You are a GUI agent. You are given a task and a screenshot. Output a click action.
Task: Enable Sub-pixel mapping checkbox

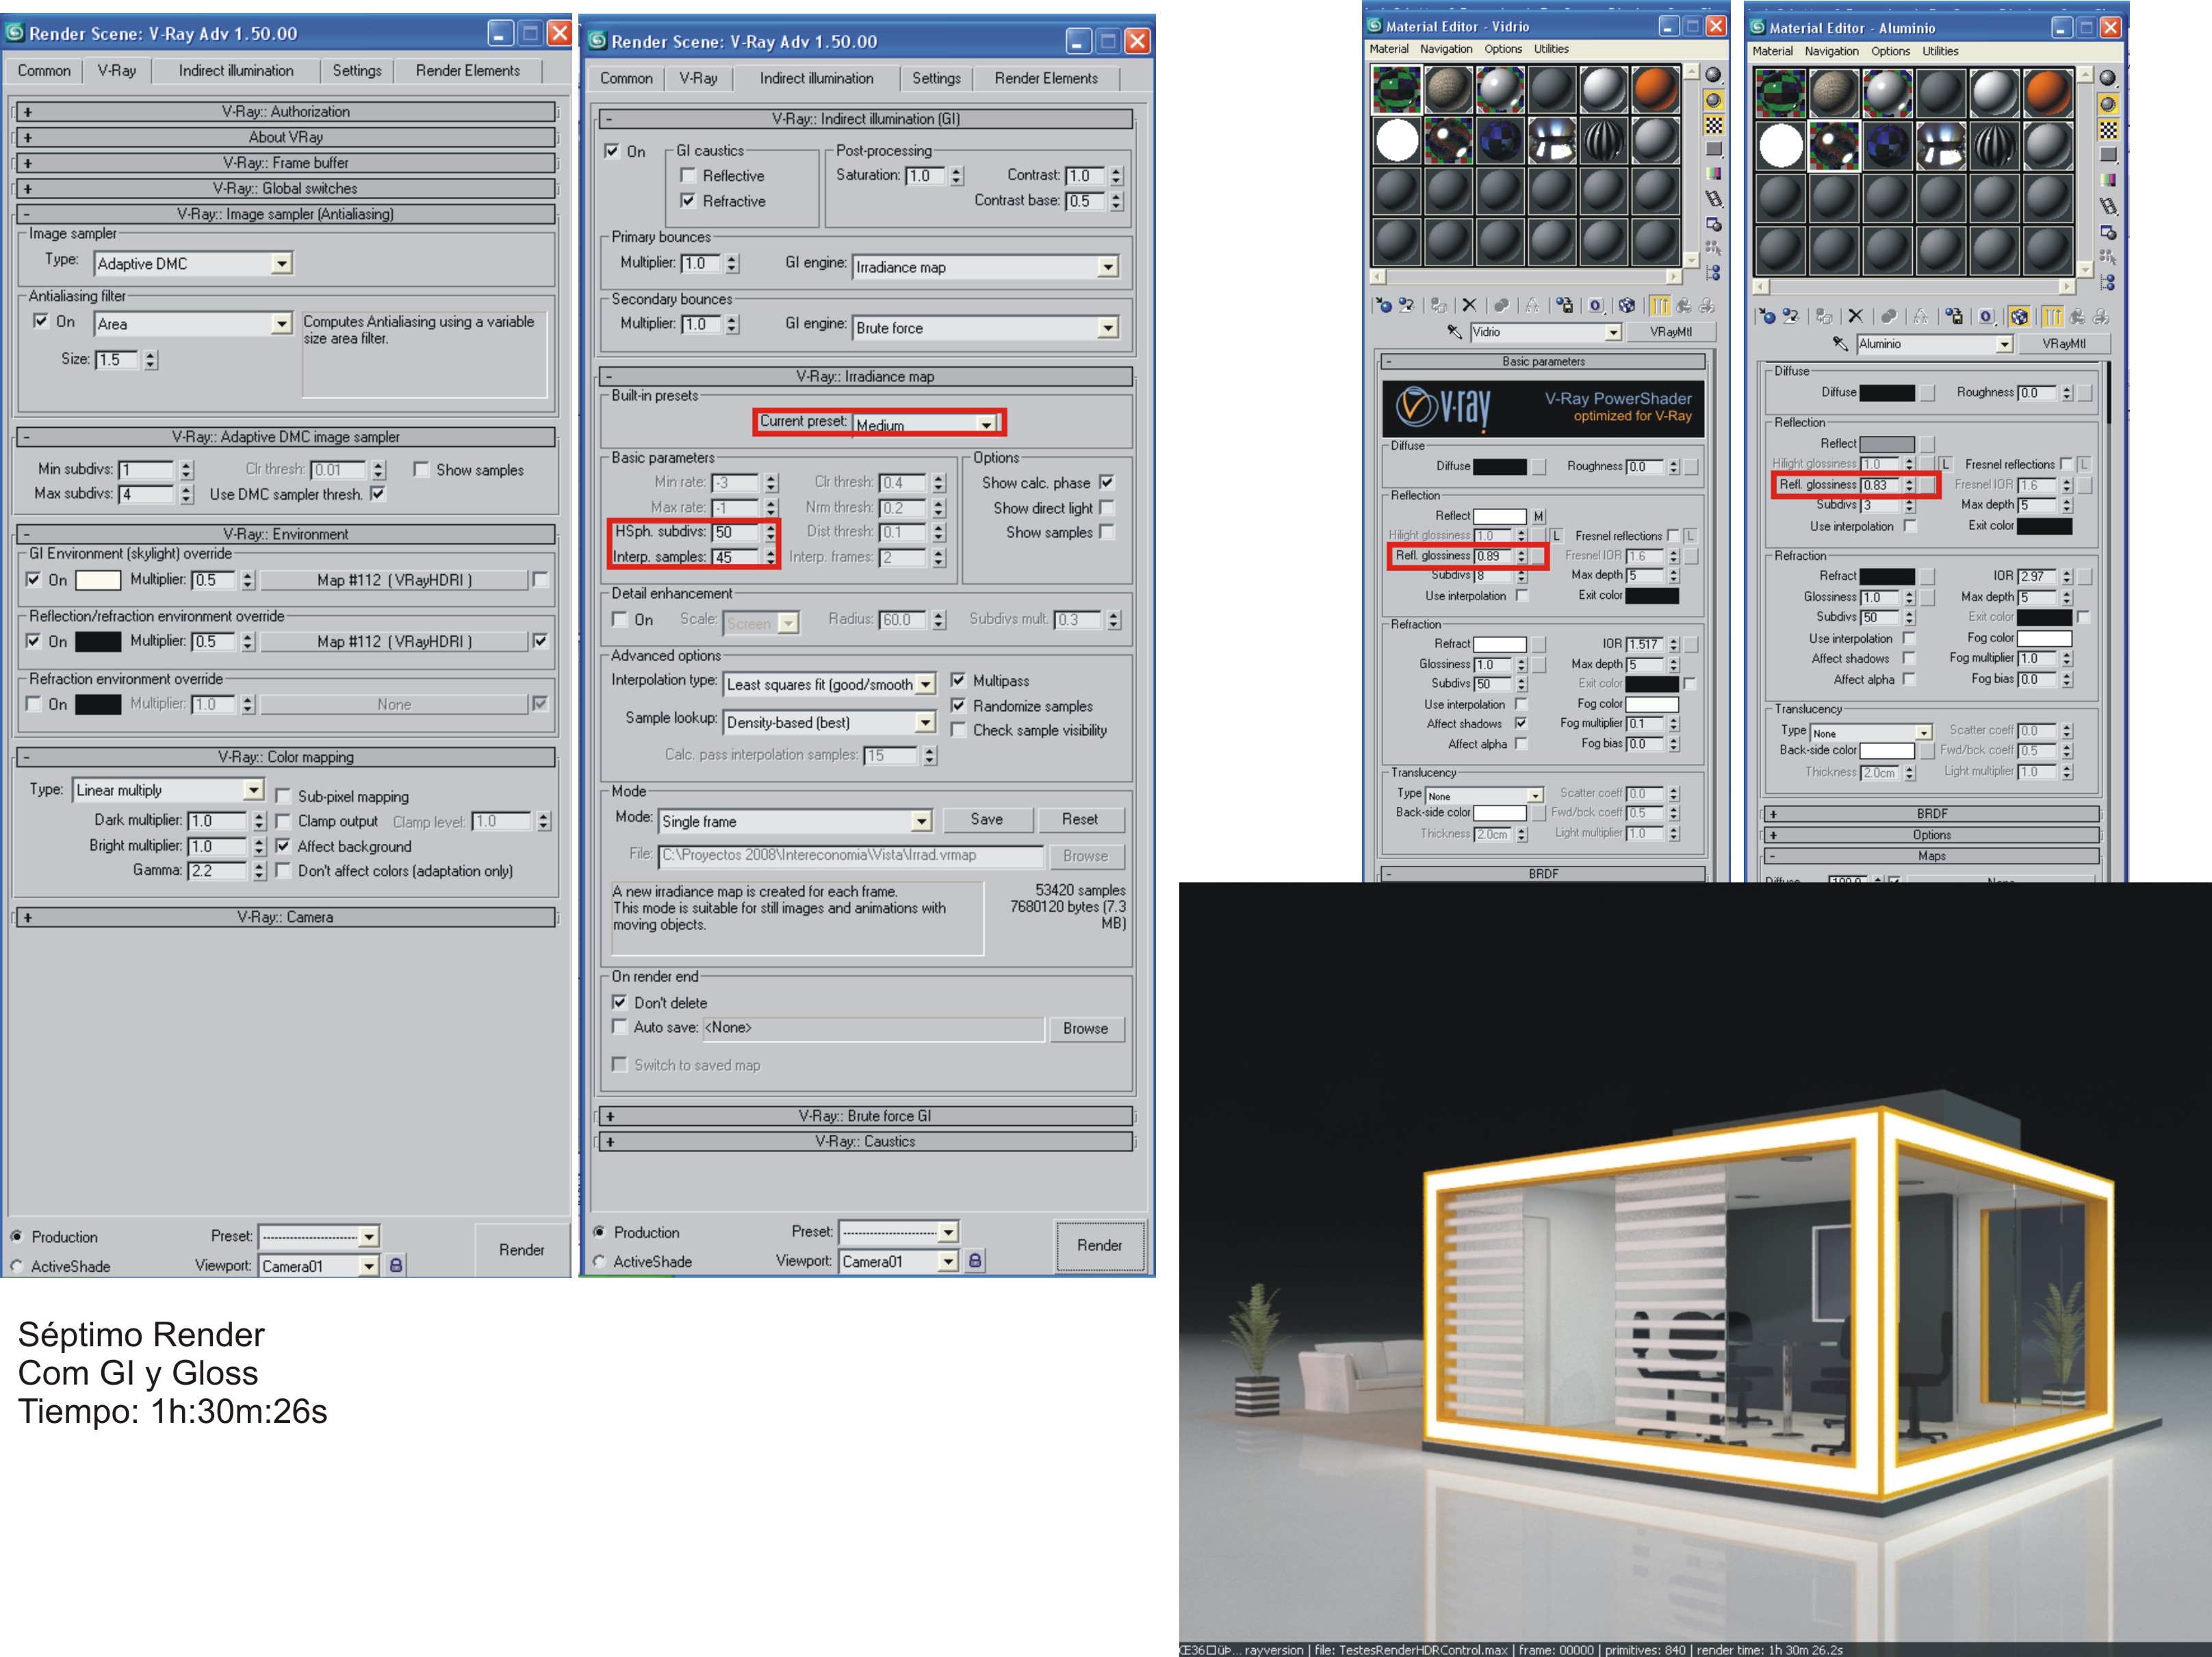point(283,797)
